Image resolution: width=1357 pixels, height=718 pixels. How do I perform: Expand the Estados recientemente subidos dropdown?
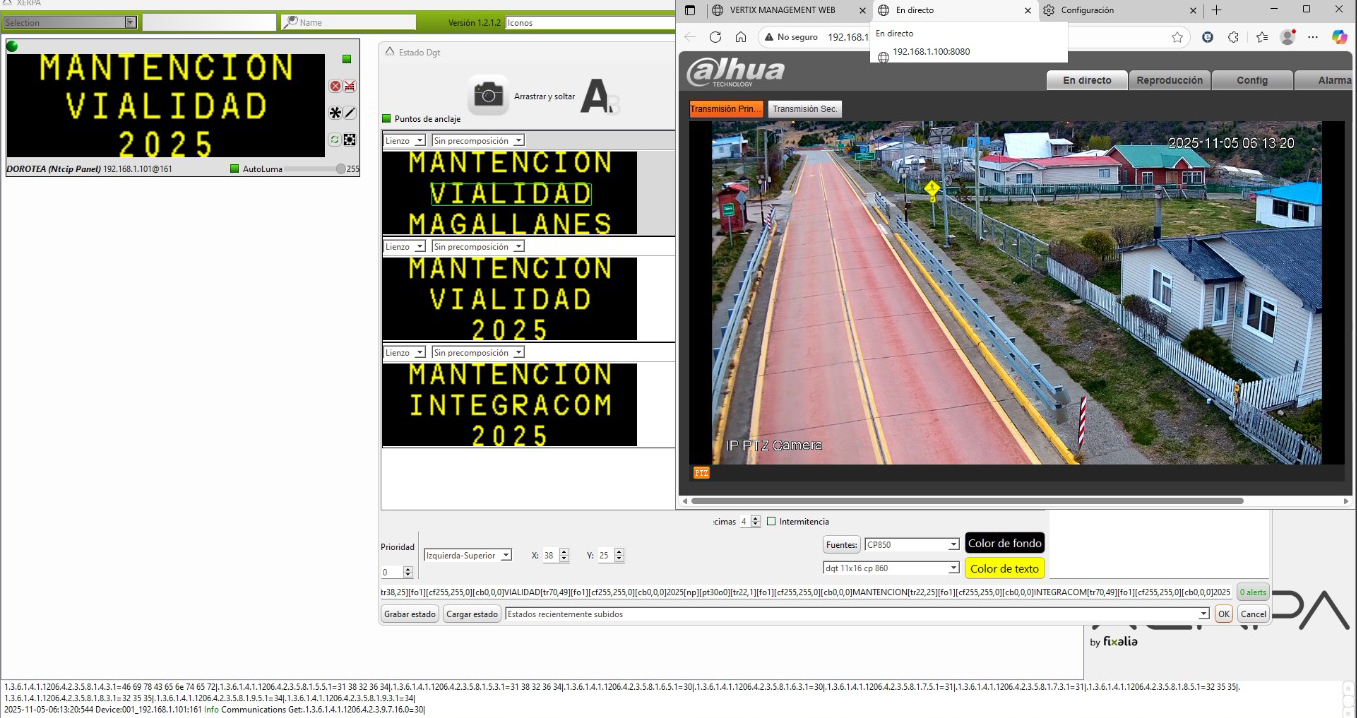[x=1204, y=614]
